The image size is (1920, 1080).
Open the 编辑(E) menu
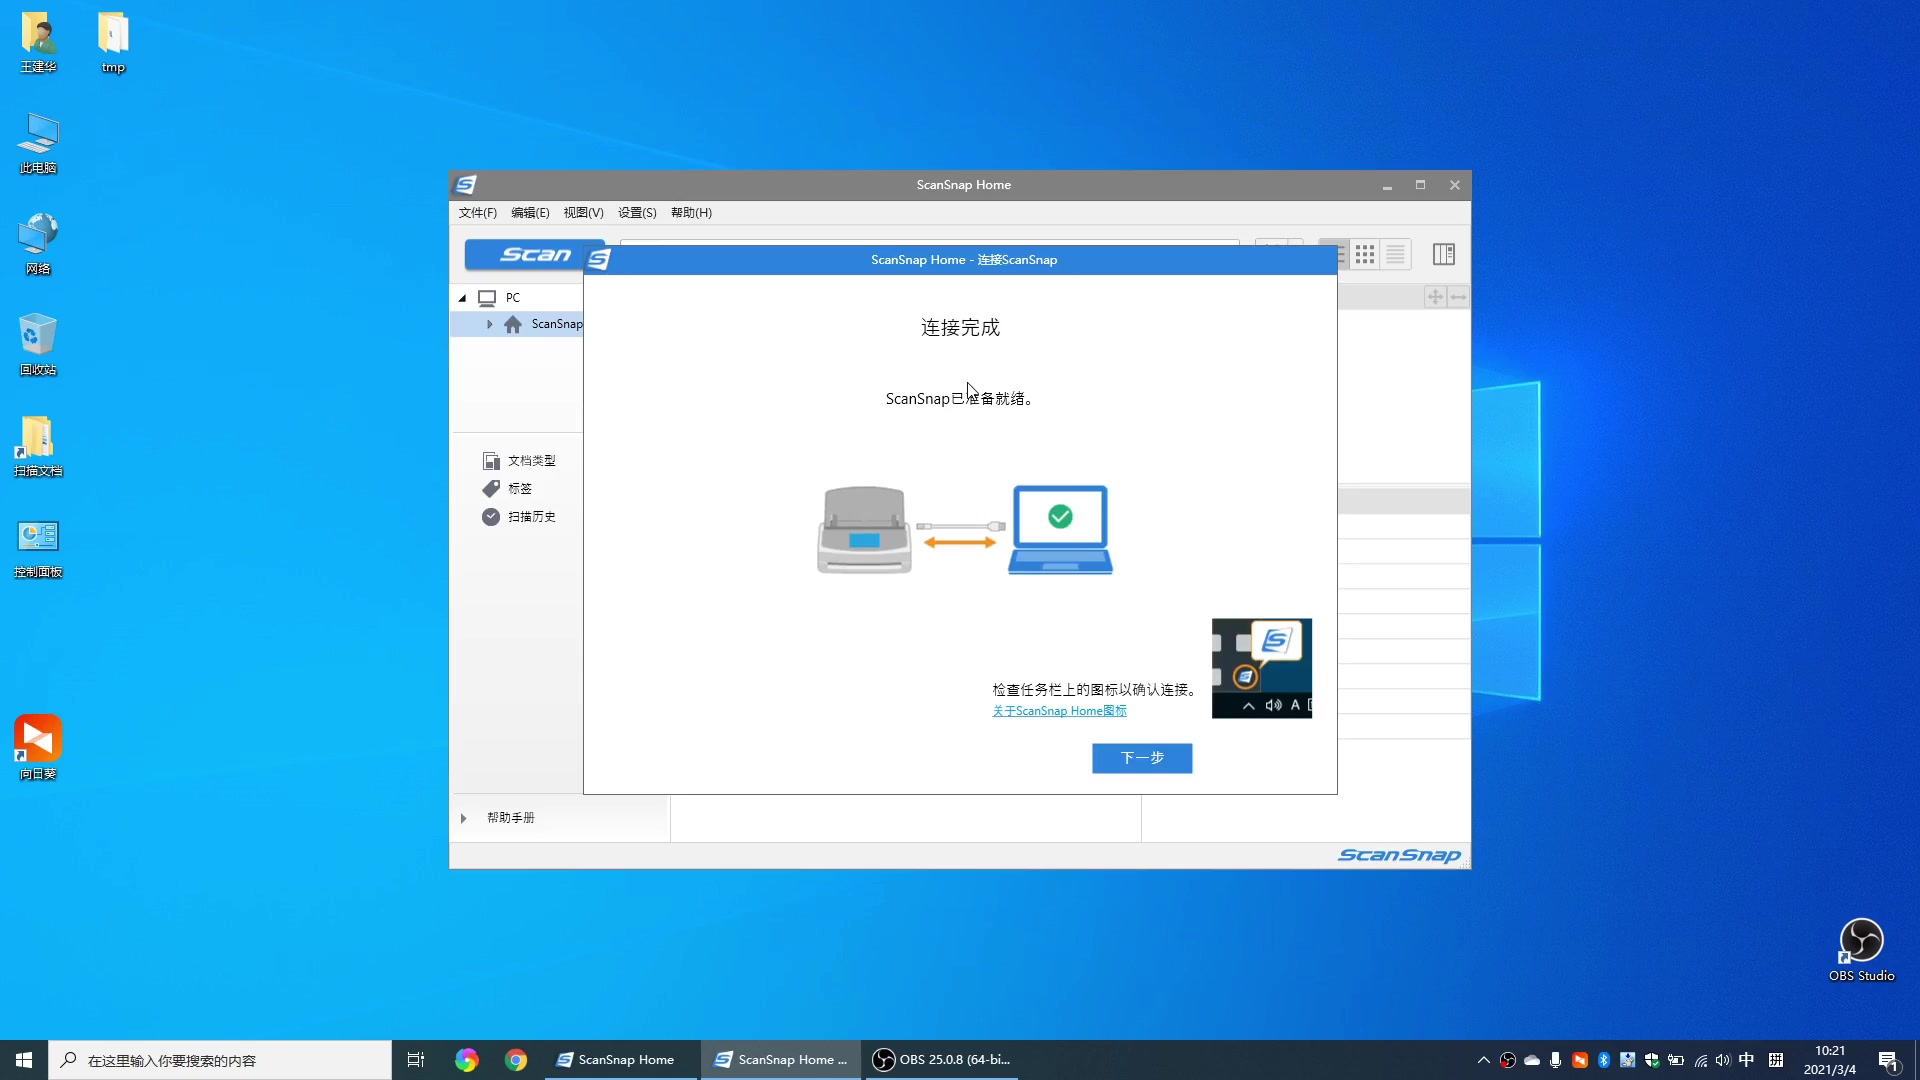[530, 213]
